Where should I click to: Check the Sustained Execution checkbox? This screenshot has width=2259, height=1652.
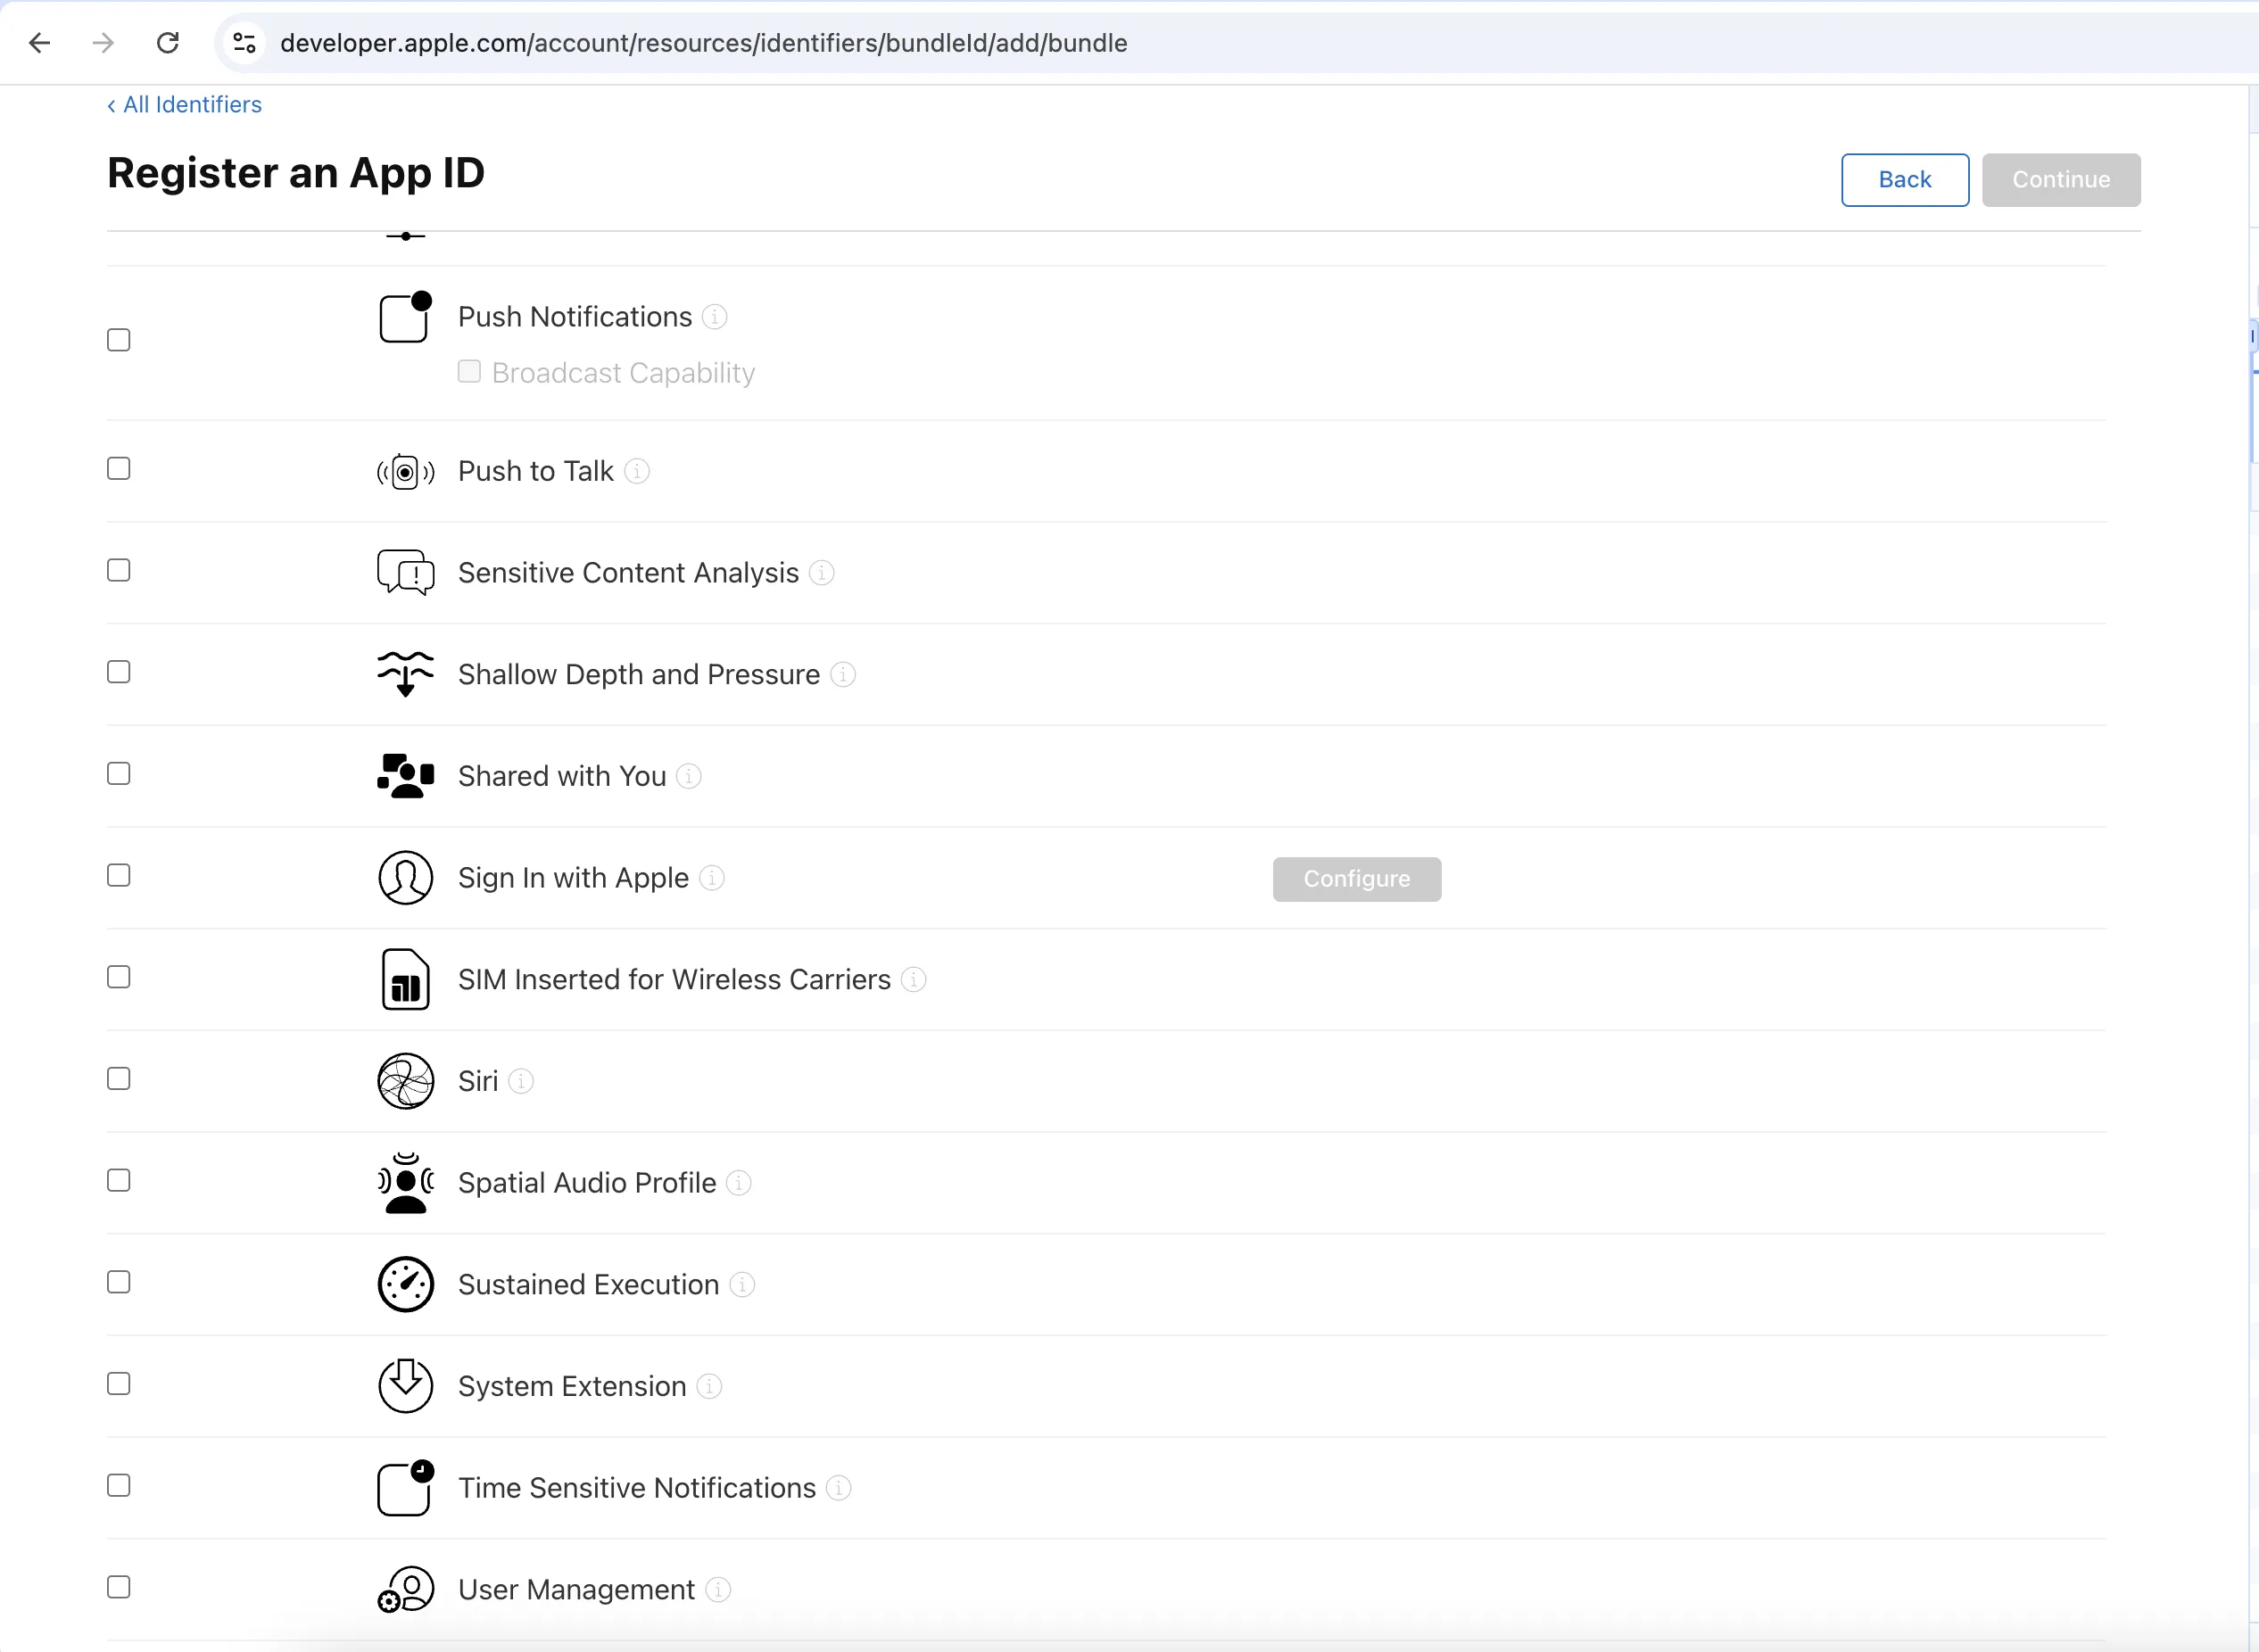[x=119, y=1282]
